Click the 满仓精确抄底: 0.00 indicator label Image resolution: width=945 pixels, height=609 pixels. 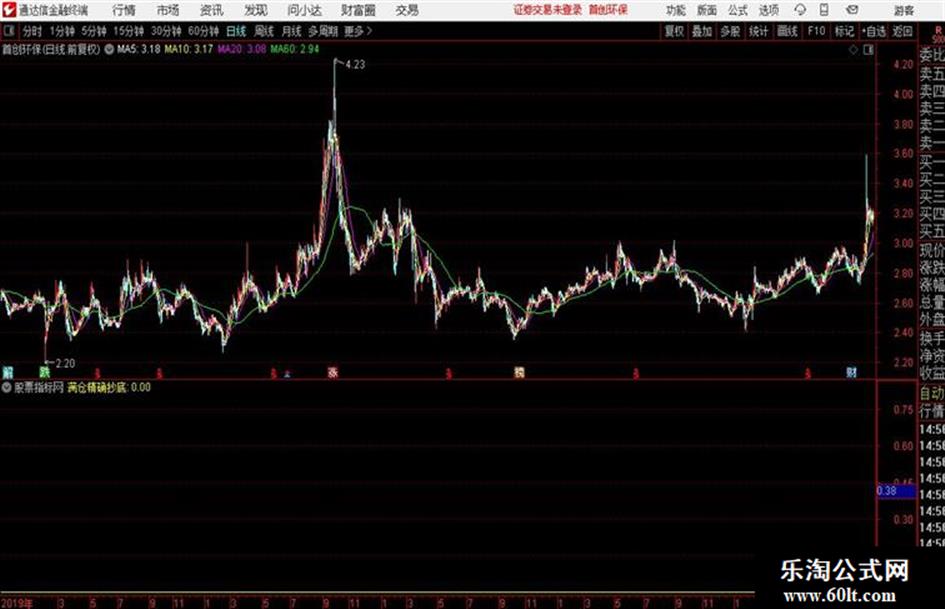(x=109, y=388)
